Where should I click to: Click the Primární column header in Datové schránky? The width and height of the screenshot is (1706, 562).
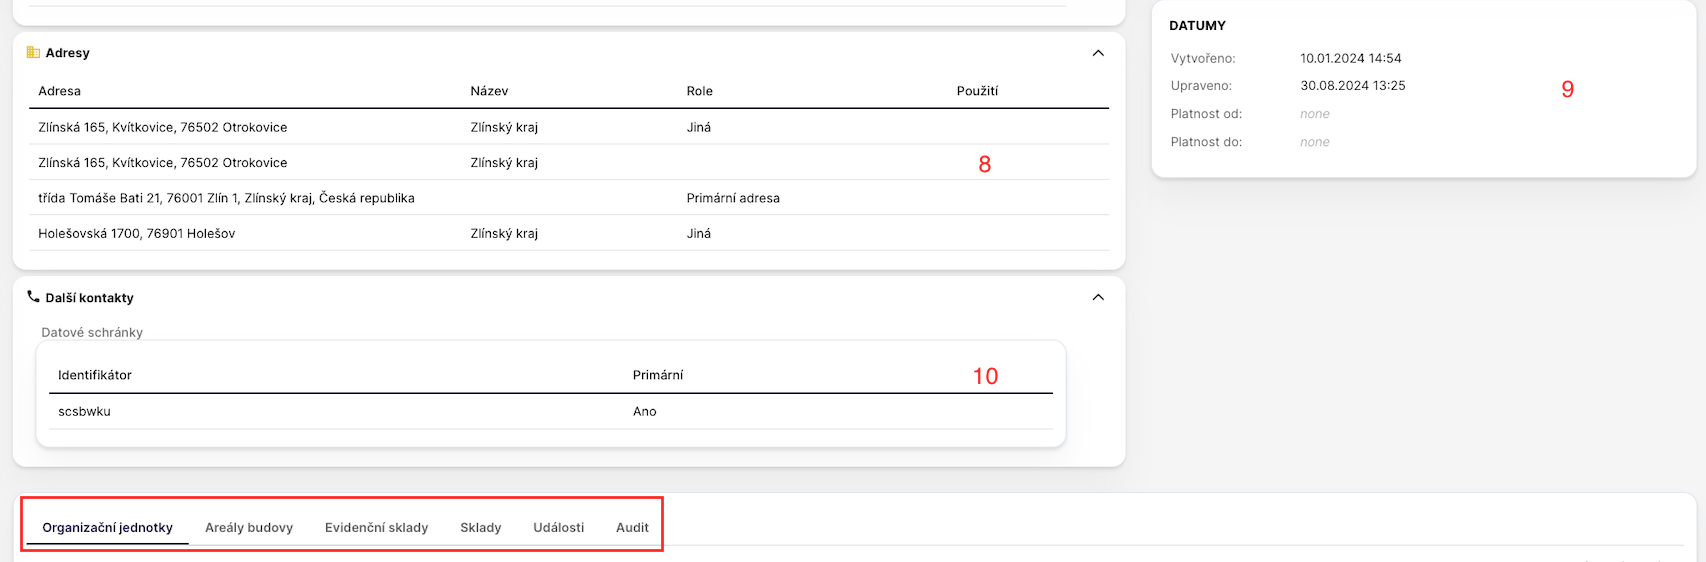658,375
